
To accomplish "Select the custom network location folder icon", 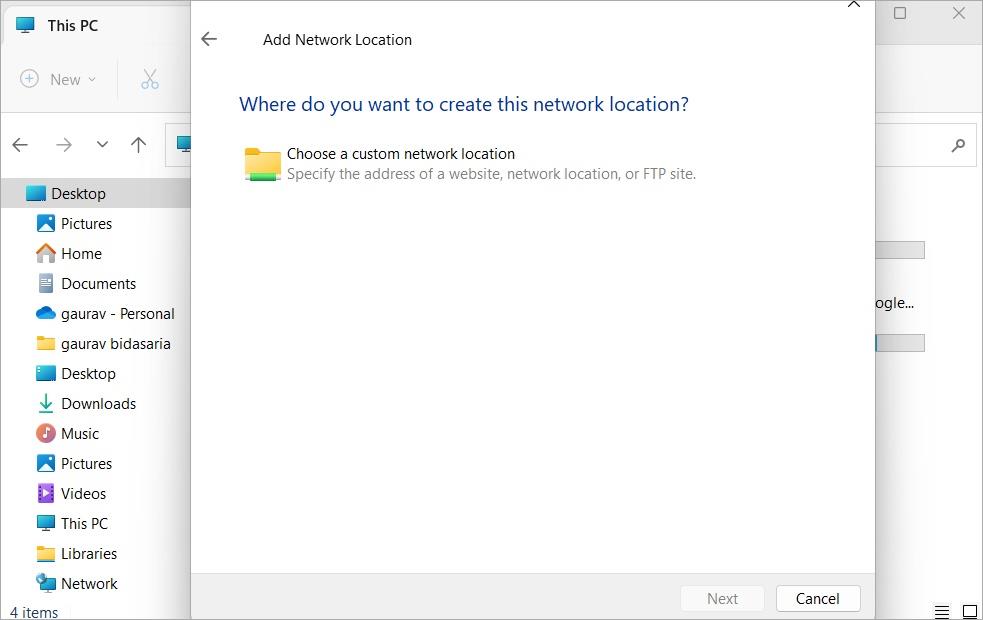I will point(262,164).
